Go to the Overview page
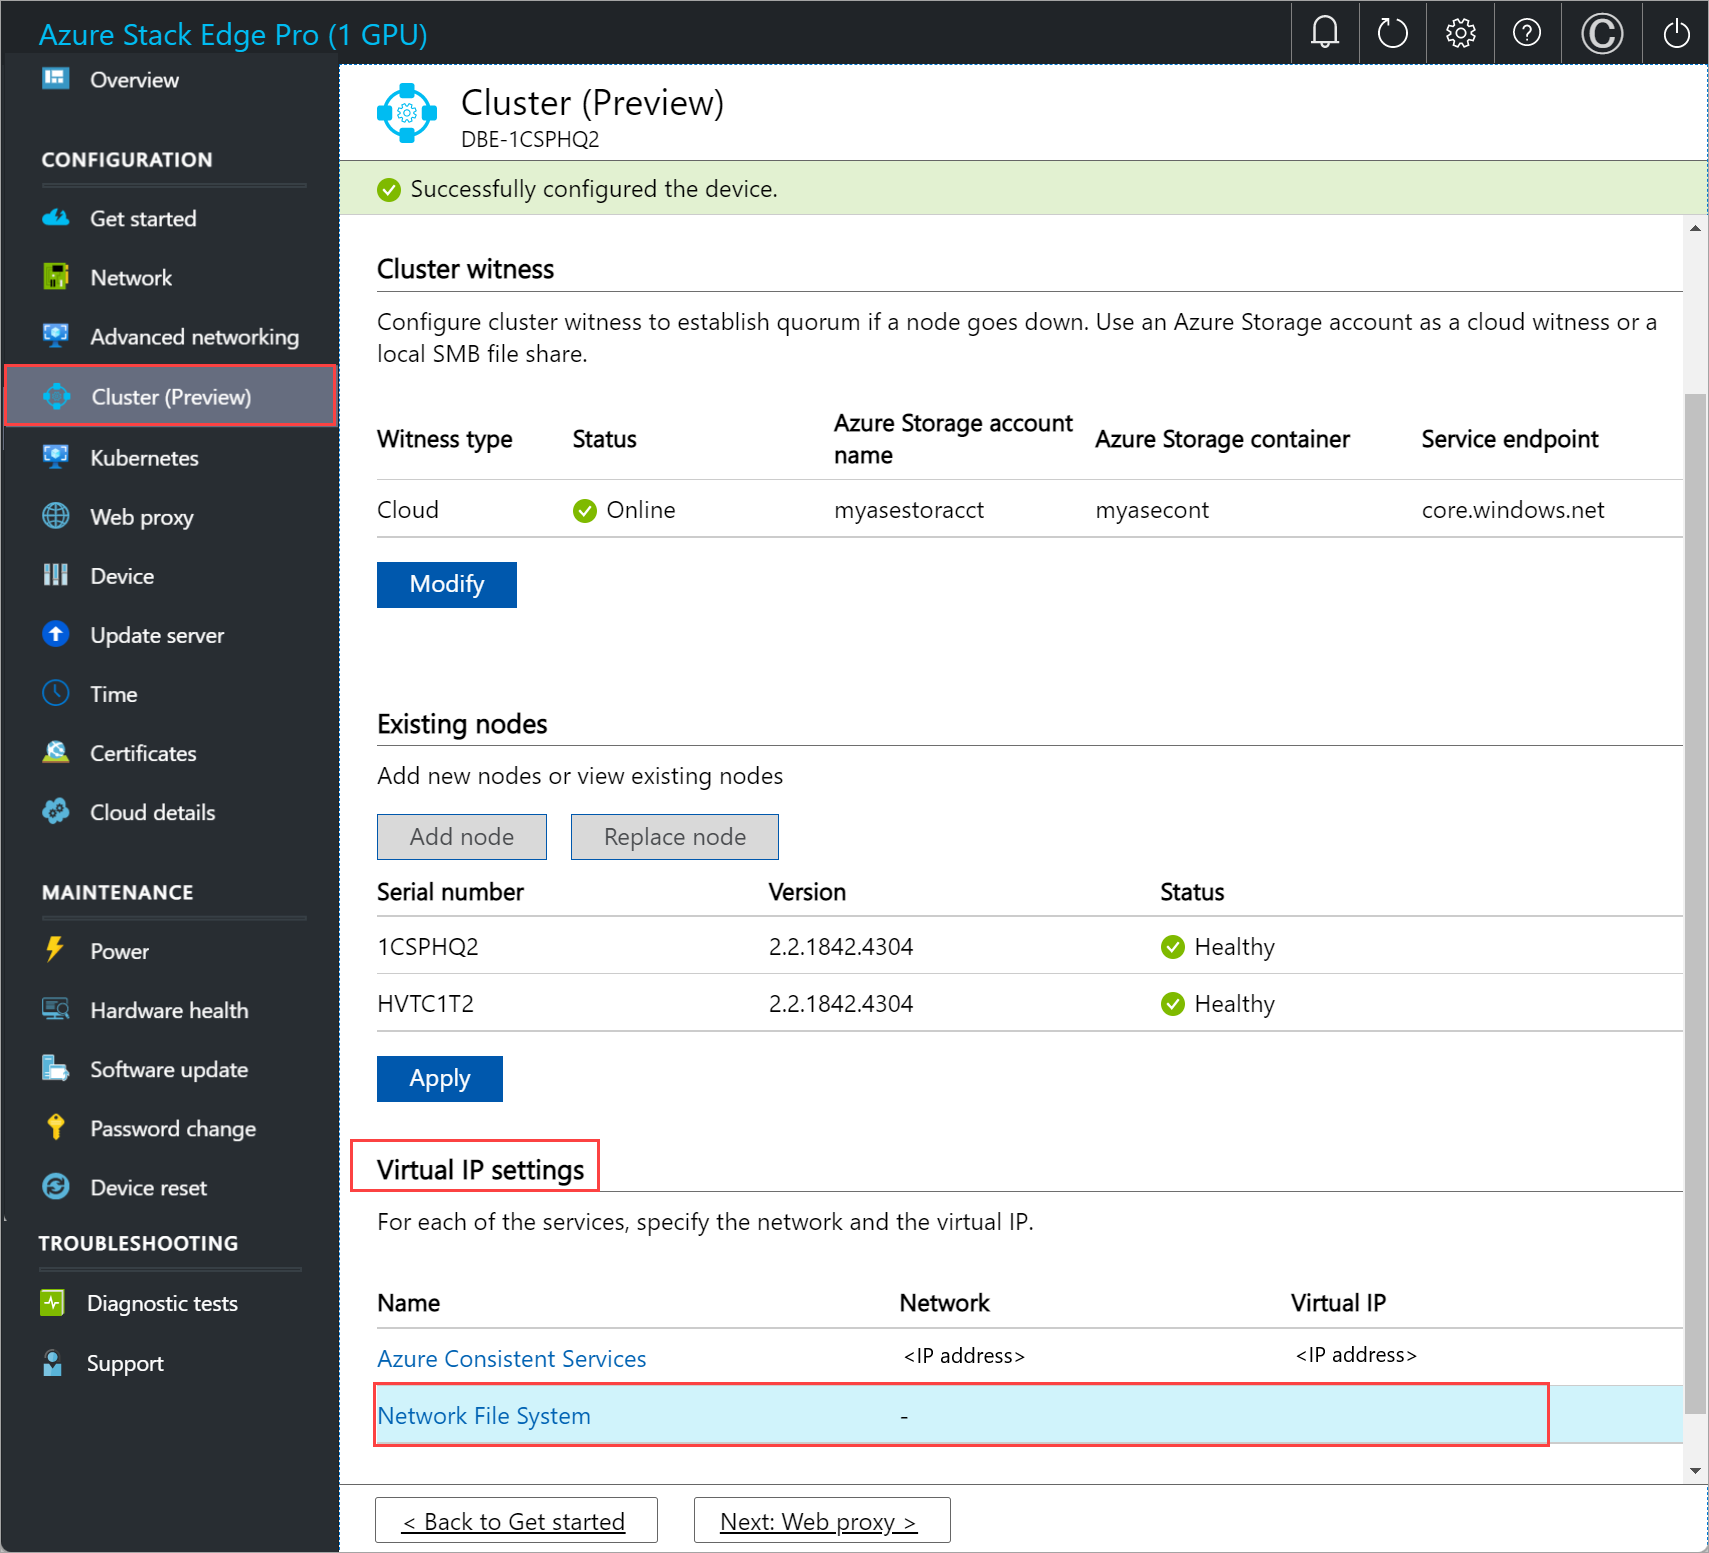Image resolution: width=1709 pixels, height=1553 pixels. click(x=133, y=79)
